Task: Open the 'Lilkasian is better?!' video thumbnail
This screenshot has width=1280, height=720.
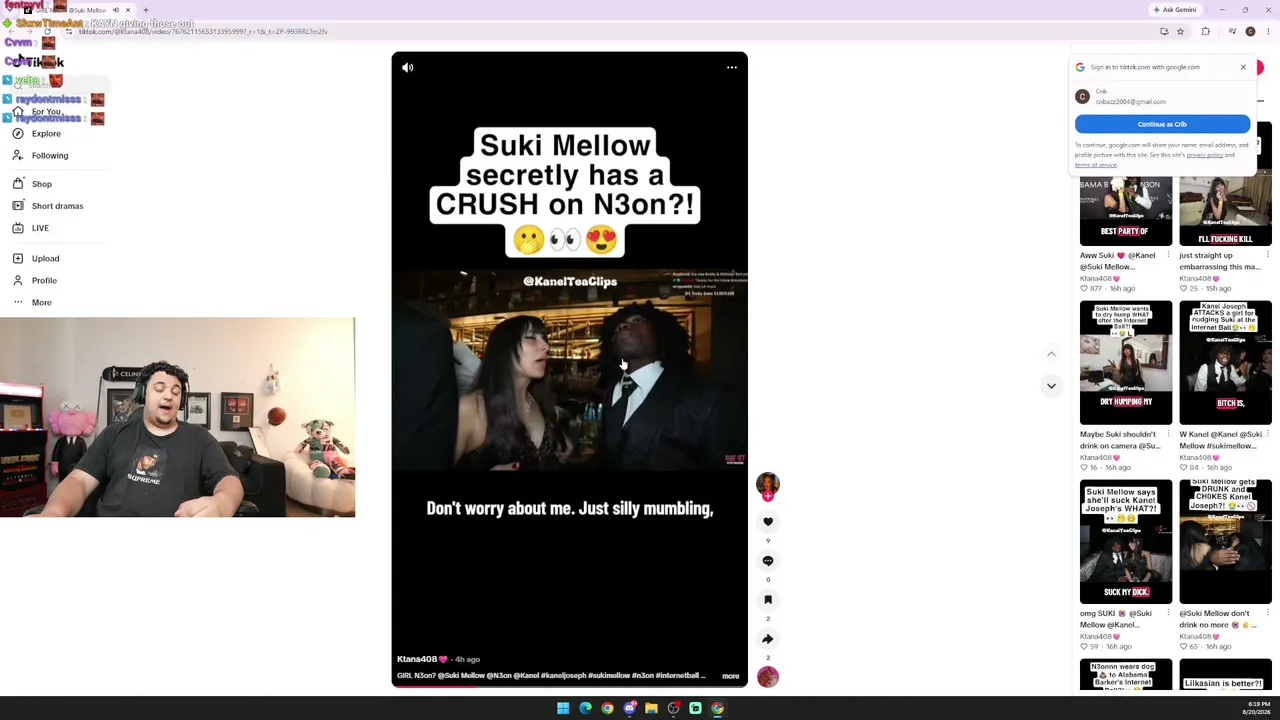Action: tap(1225, 675)
